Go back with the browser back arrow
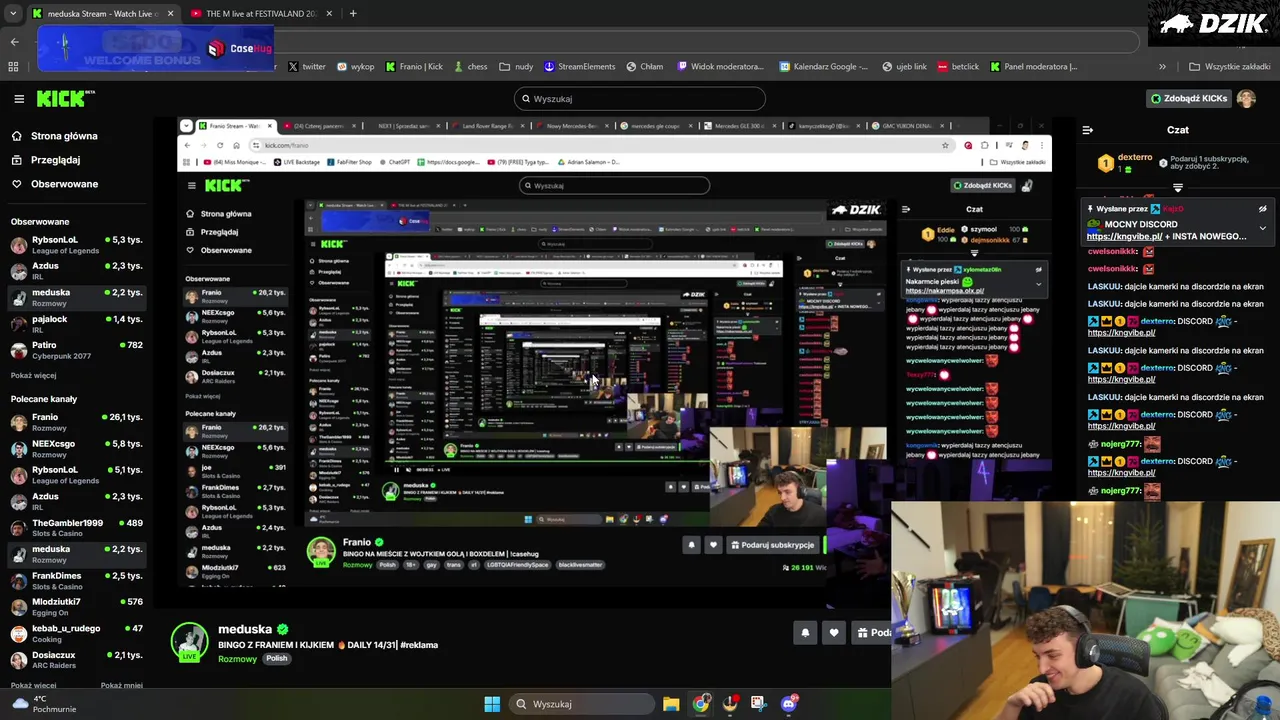 coord(14,41)
